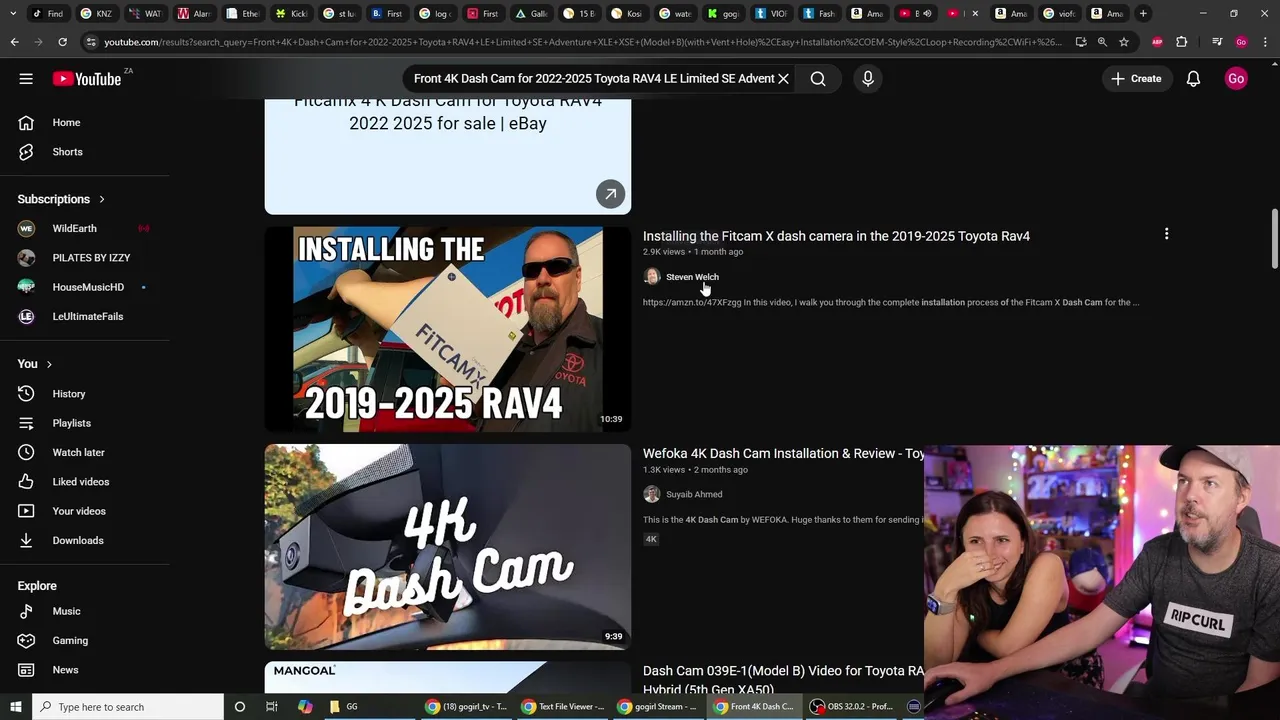Open the YouTube guide hamburger menu

coord(26,79)
